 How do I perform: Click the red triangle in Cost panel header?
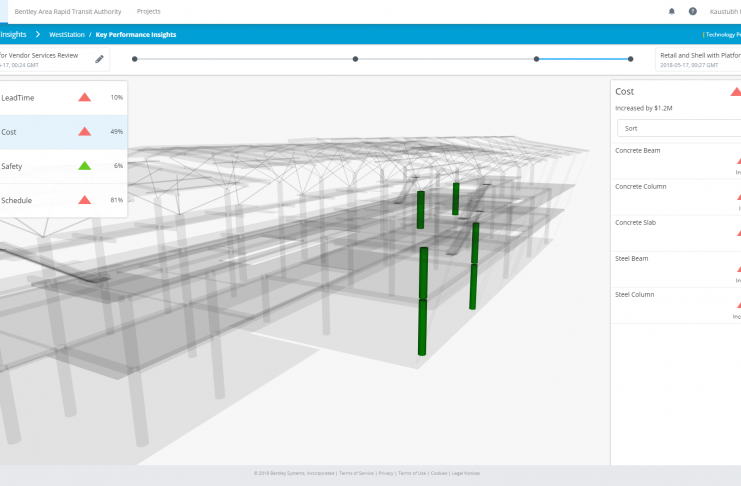click(x=735, y=91)
